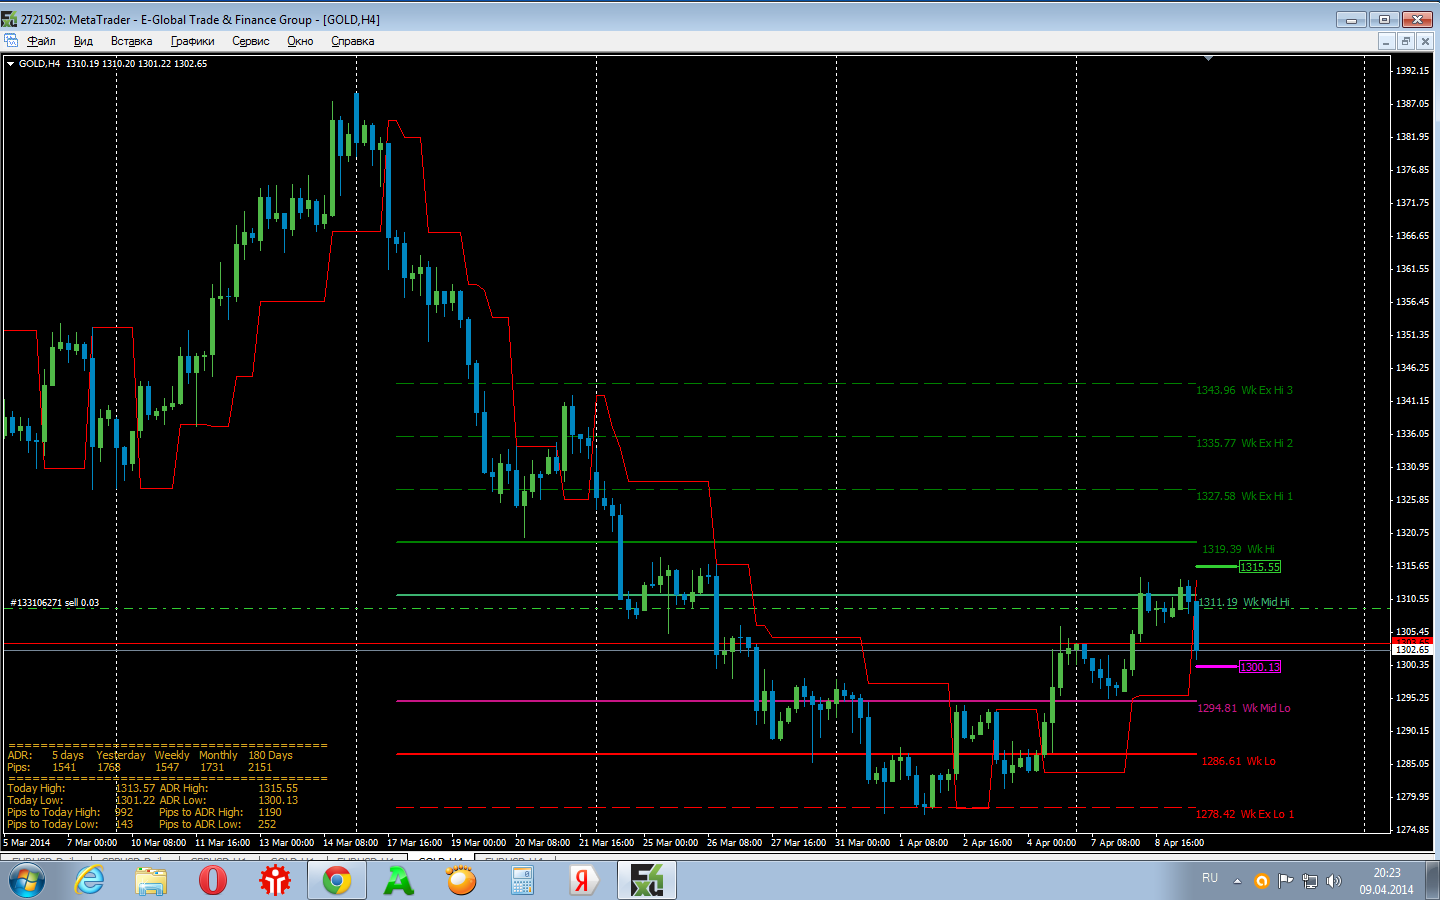Viewport: 1440px width, 900px height.
Task: Open the Вид menu
Action: coord(83,41)
